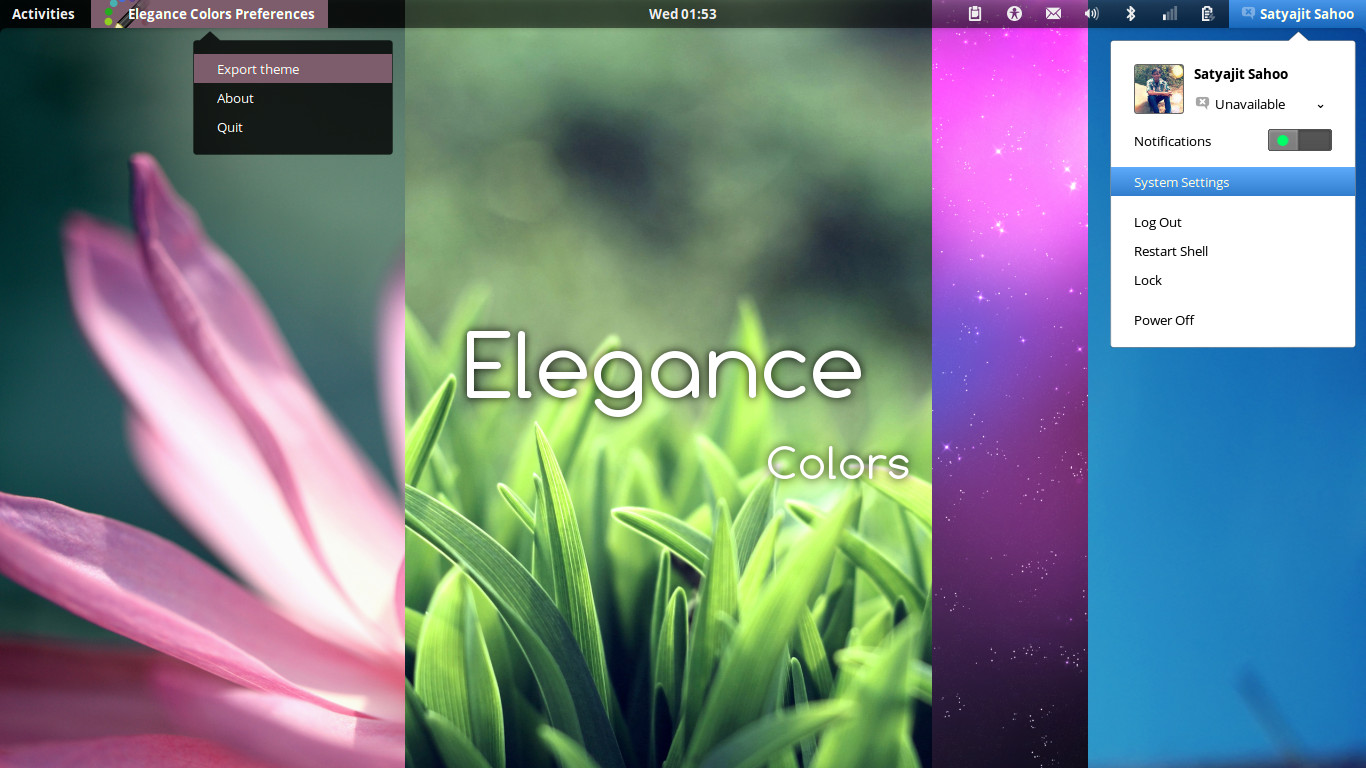Click Power Off
The width and height of the screenshot is (1366, 768).
pyautogui.click(x=1163, y=319)
